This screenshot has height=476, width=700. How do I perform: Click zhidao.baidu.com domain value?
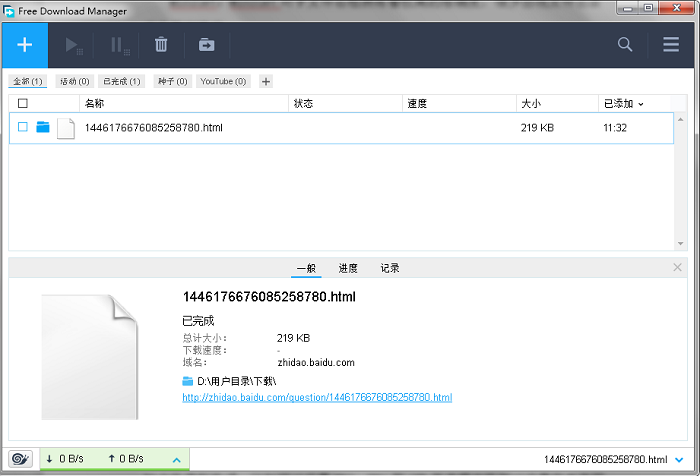tap(316, 363)
